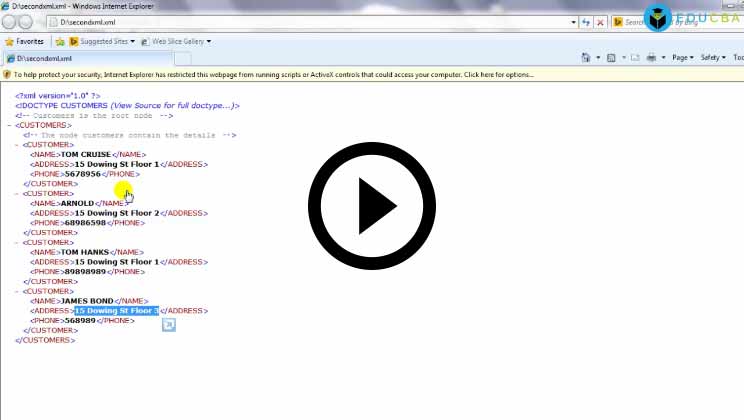Open the Safety menu
This screenshot has width=744, height=420.
(x=713, y=58)
